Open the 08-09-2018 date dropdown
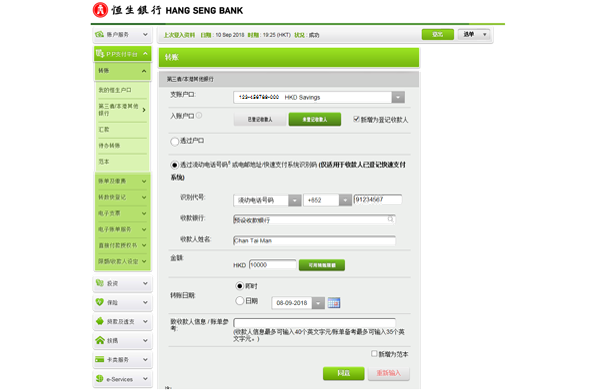 [x=298, y=303]
